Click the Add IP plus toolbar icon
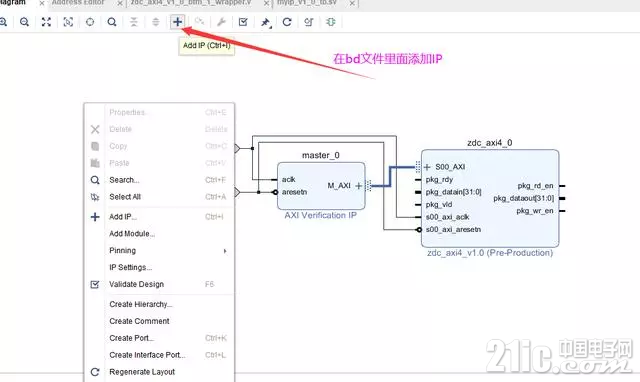The image size is (640, 382). pos(177,22)
